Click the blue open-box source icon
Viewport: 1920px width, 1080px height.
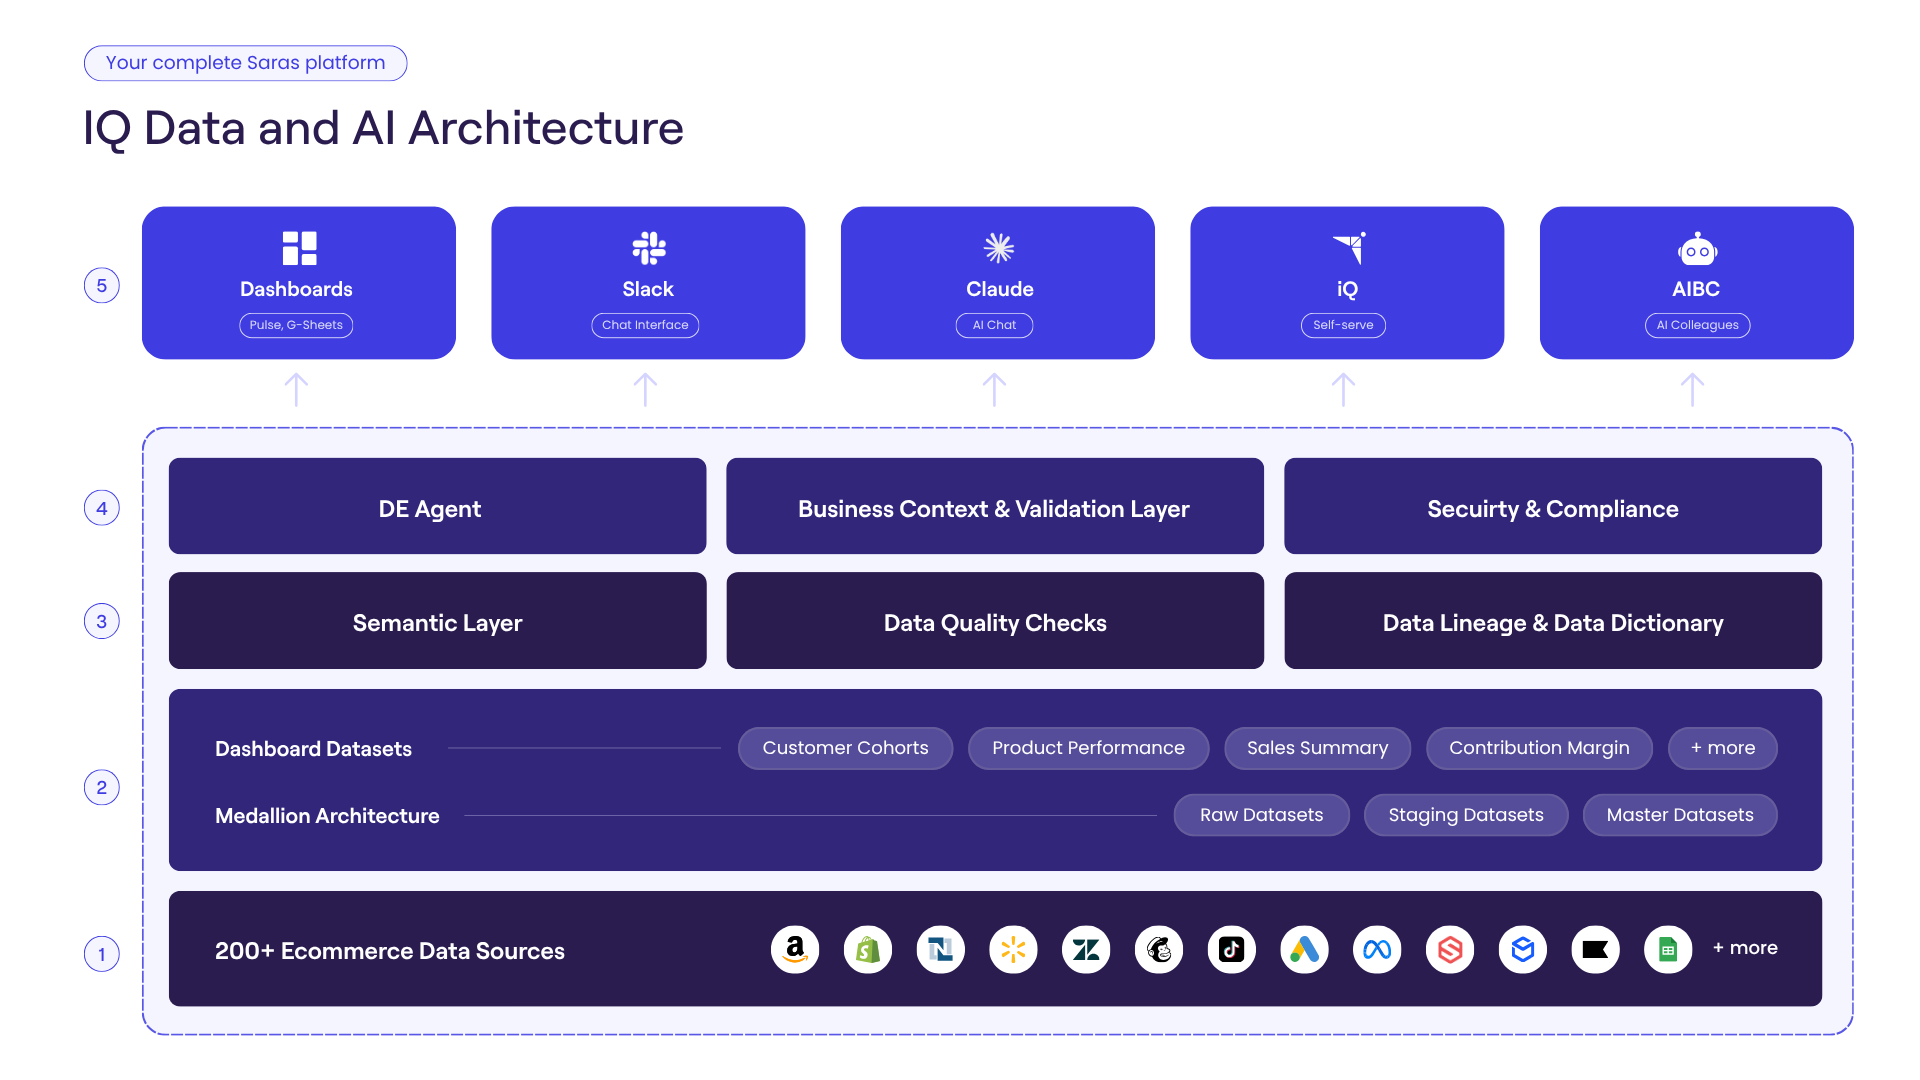[x=1523, y=949]
